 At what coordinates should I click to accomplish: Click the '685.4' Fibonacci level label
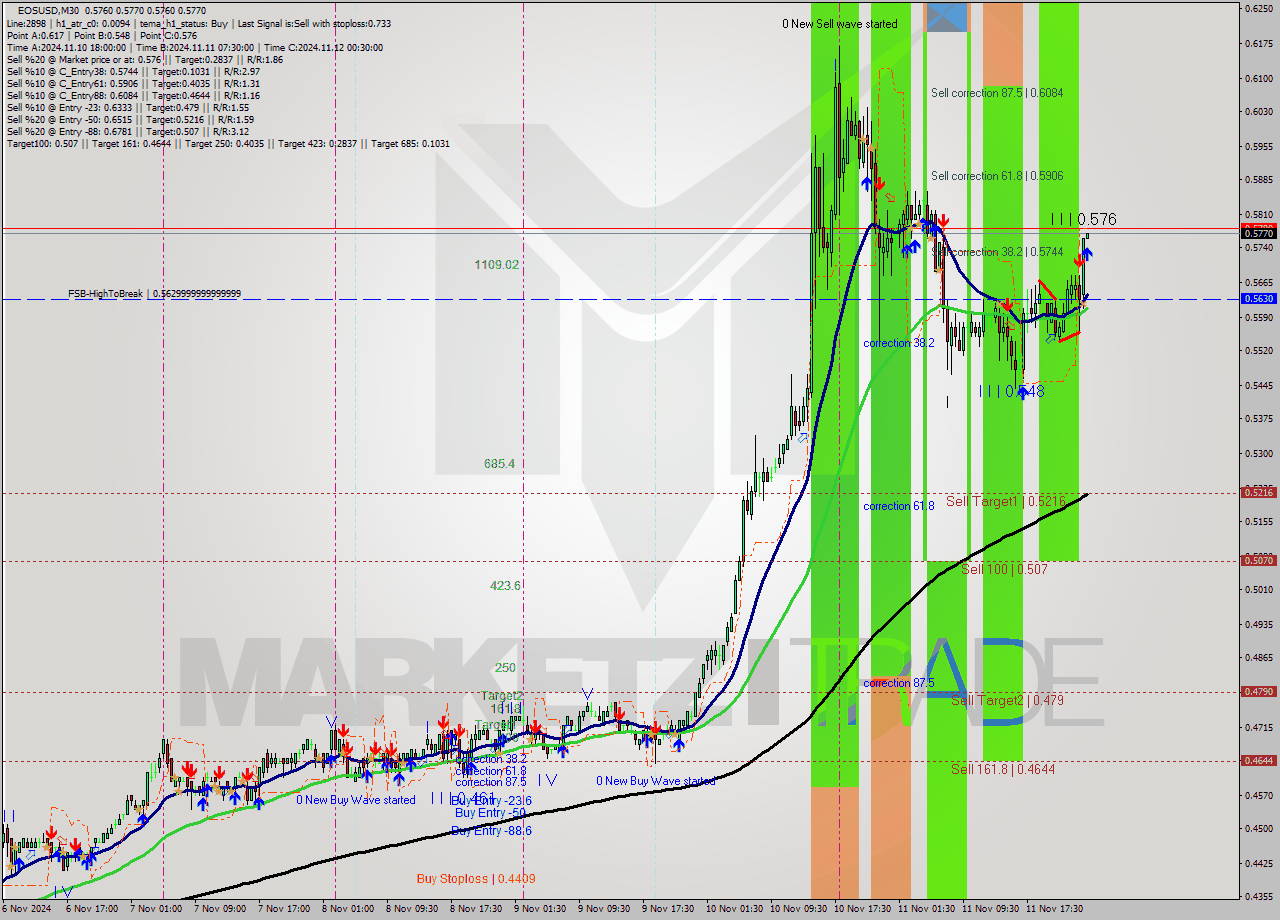point(499,464)
